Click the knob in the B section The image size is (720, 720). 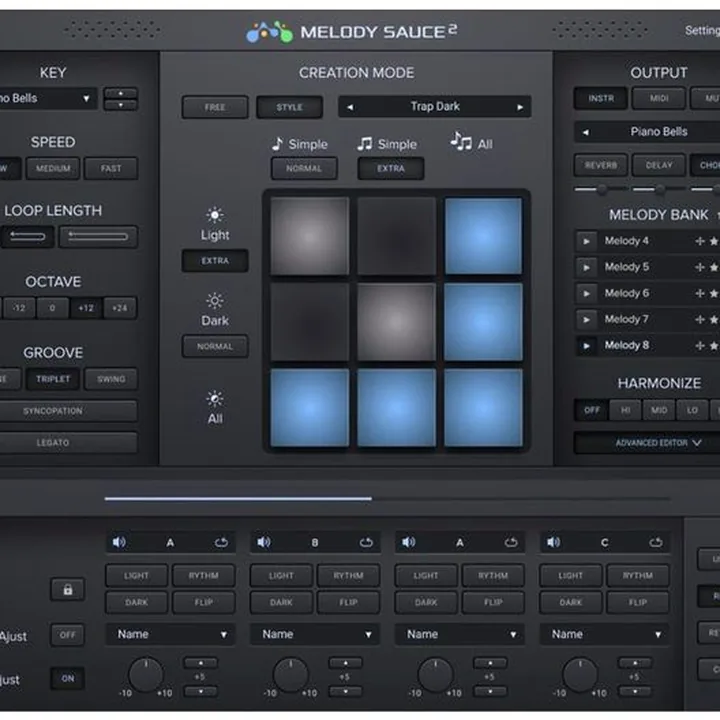coord(290,675)
